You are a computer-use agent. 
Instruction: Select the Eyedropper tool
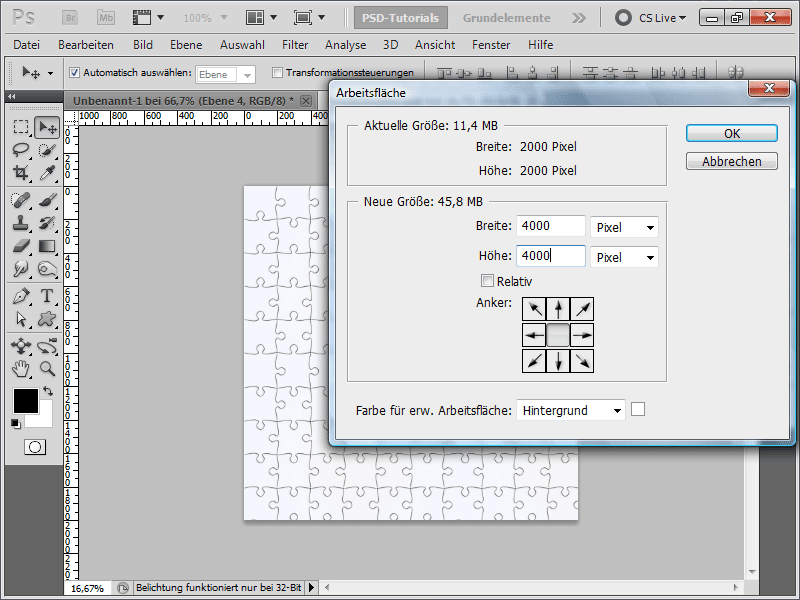coord(47,172)
